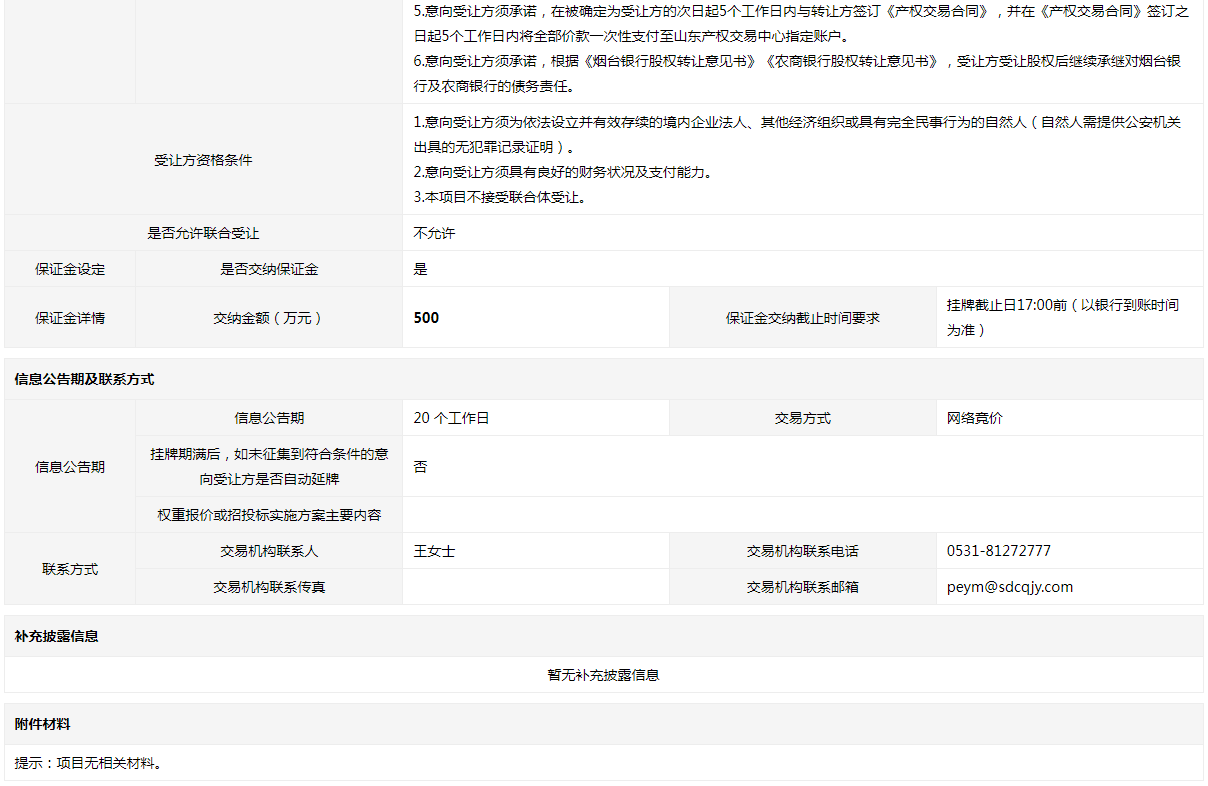Viewport: 1208px width, 786px height.
Task: Click the 是否允许联合受让 label
Action: [203, 233]
